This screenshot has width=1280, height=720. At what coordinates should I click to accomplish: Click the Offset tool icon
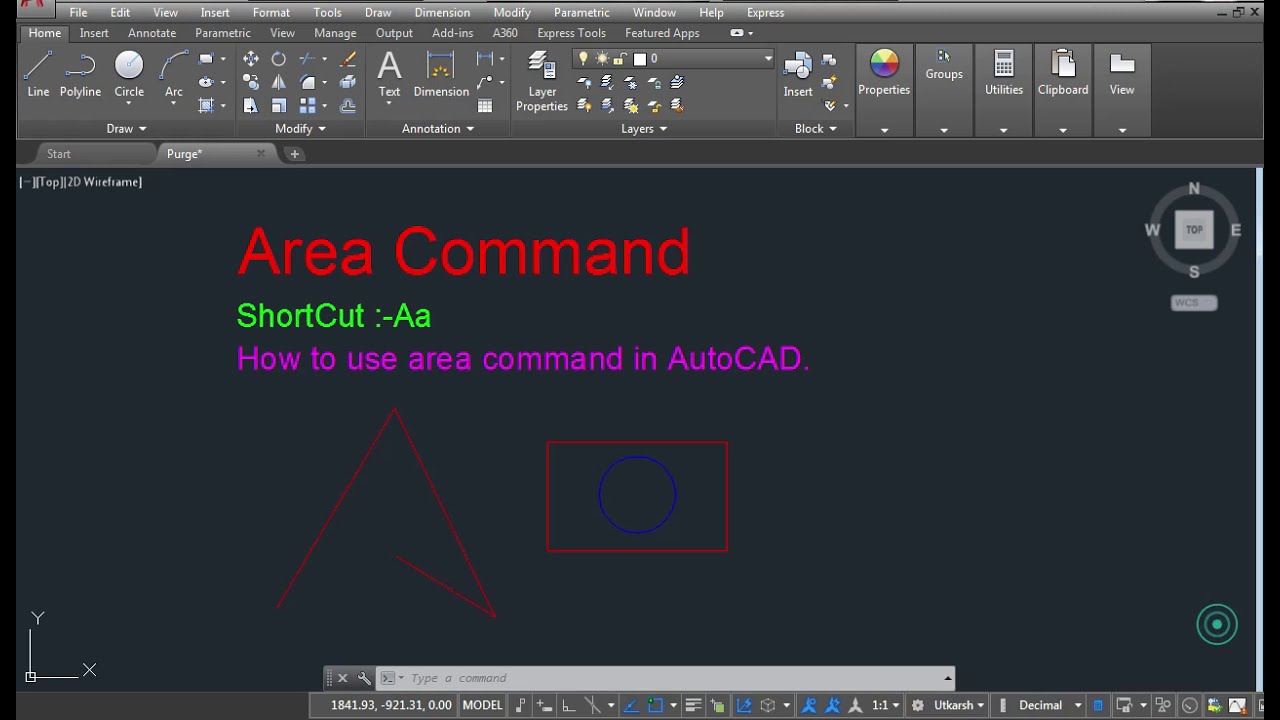[x=348, y=105]
